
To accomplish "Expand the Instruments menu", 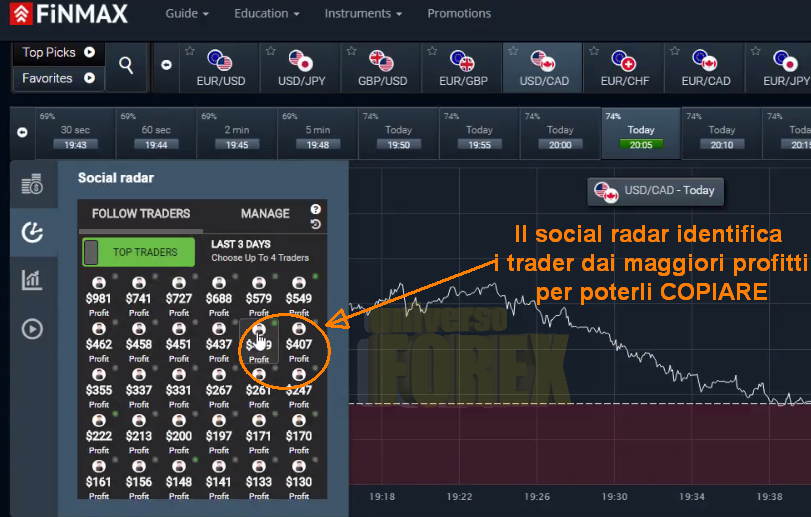I will coord(363,13).
